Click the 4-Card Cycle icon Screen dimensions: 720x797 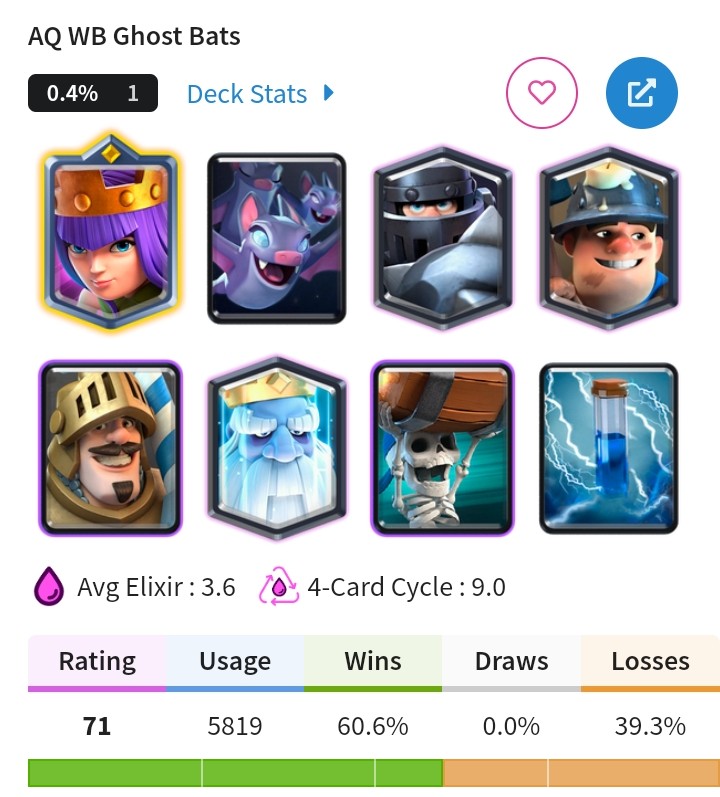(278, 587)
